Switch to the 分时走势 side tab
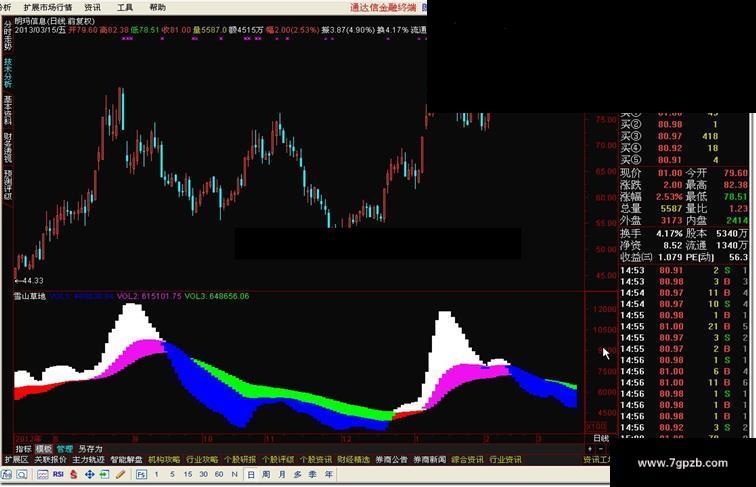 coord(8,35)
